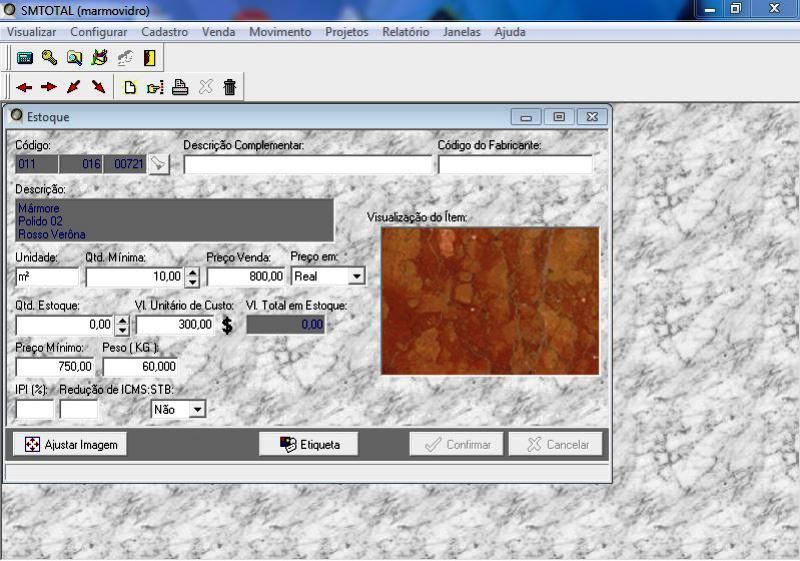Click the grayed X cancel toolbar icon
The height and width of the screenshot is (561, 800).
205,87
